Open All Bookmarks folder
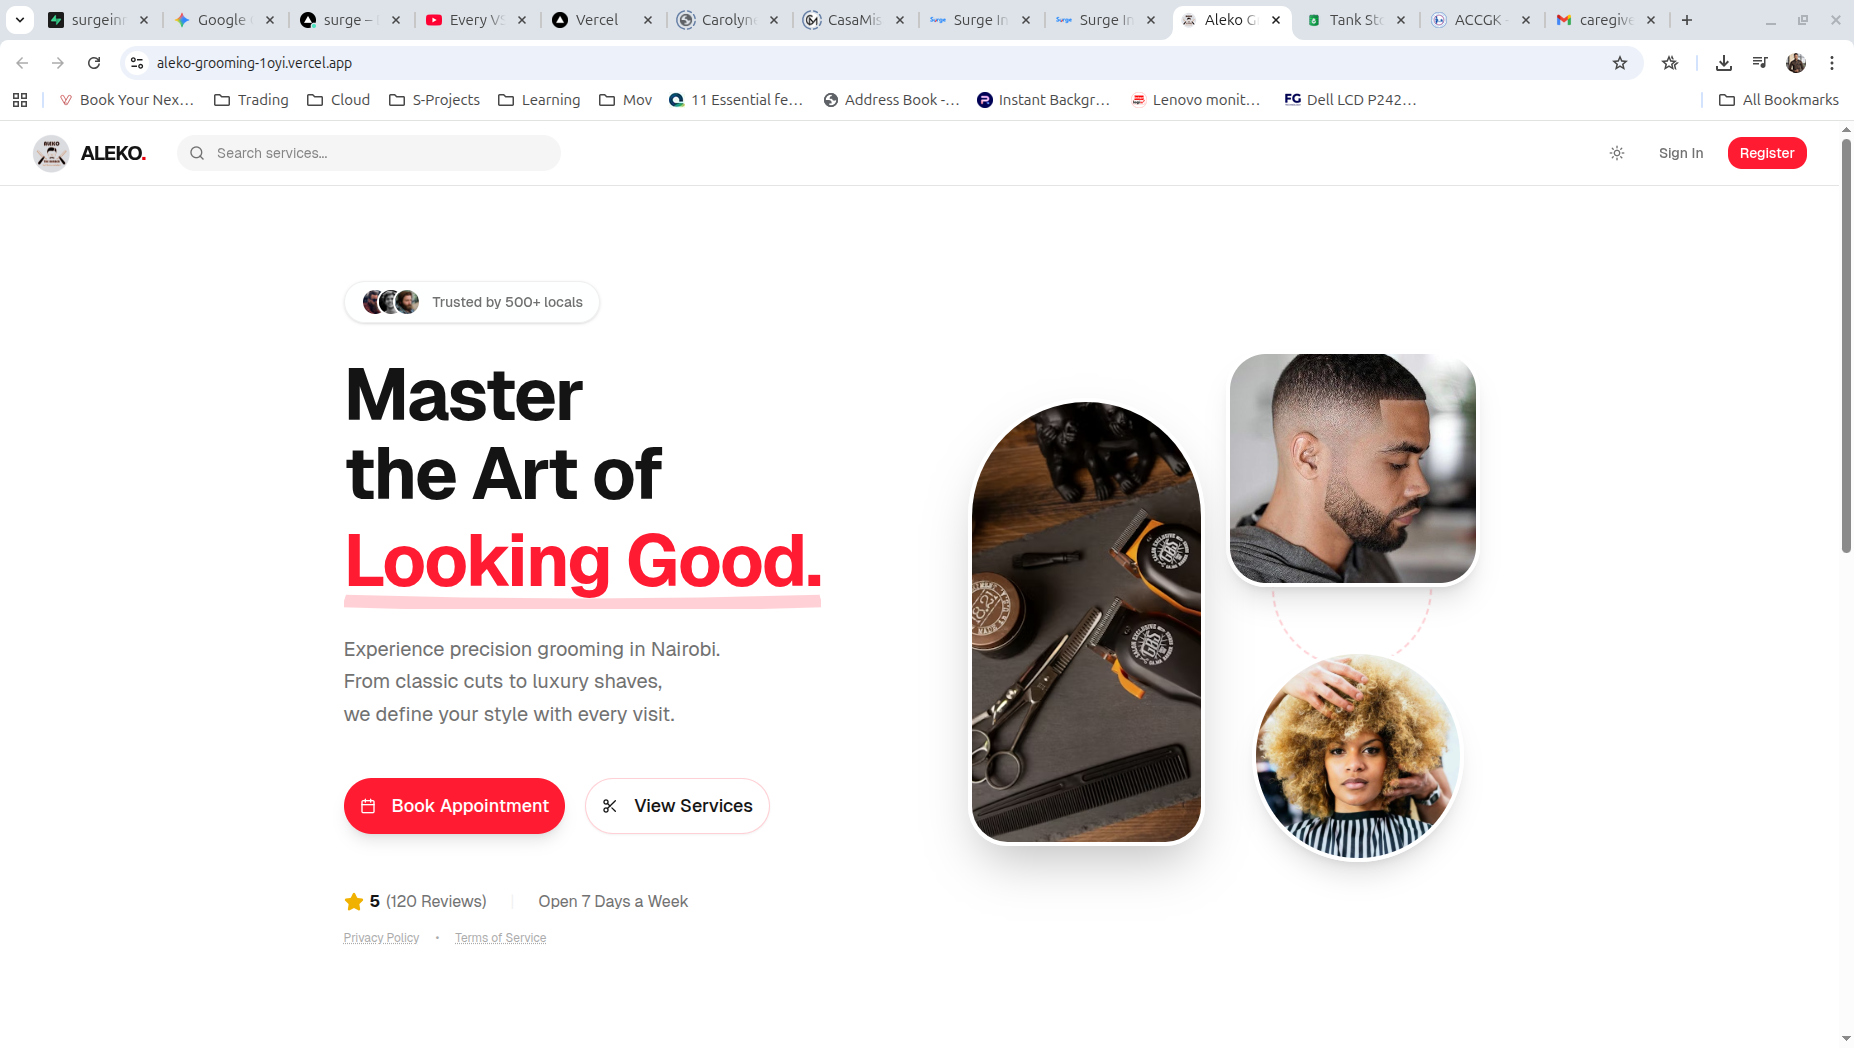1854x1048 pixels. point(1779,100)
